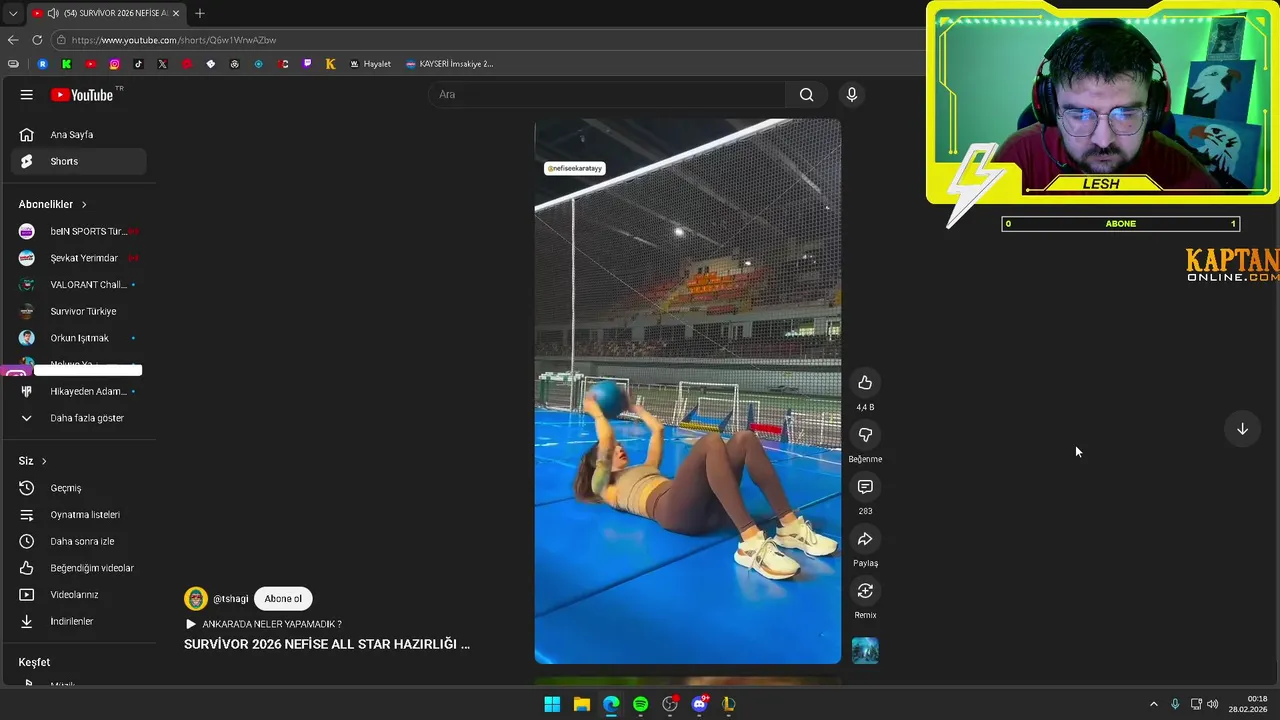Image resolution: width=1280 pixels, height=720 pixels.
Task: Open VALORANT Challengers subscription
Action: click(78, 285)
